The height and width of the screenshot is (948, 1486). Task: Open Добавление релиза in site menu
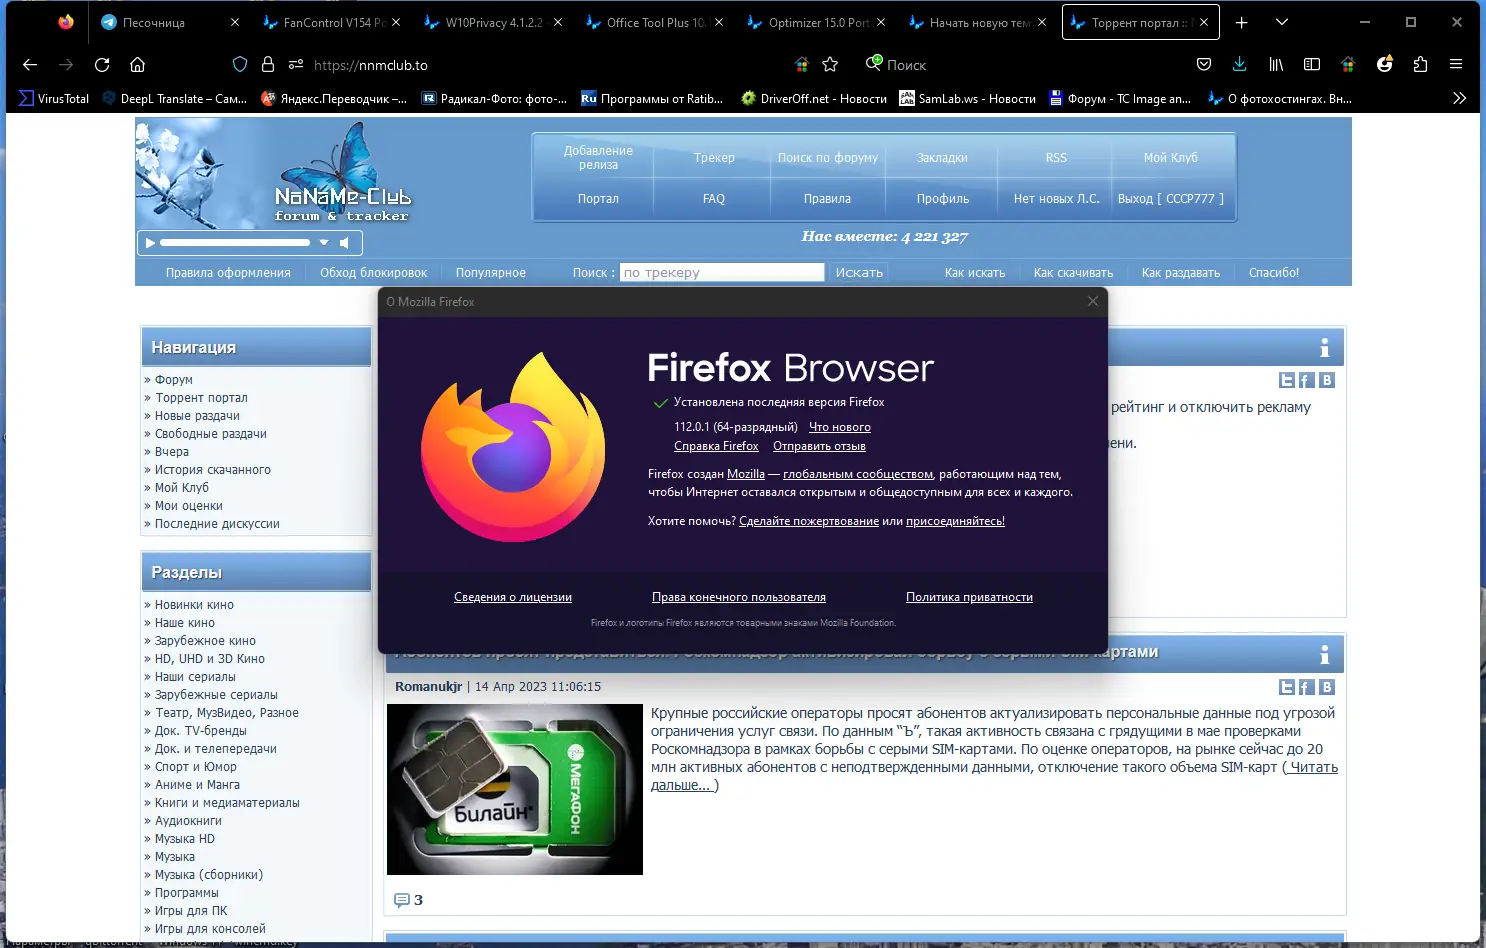coord(598,158)
